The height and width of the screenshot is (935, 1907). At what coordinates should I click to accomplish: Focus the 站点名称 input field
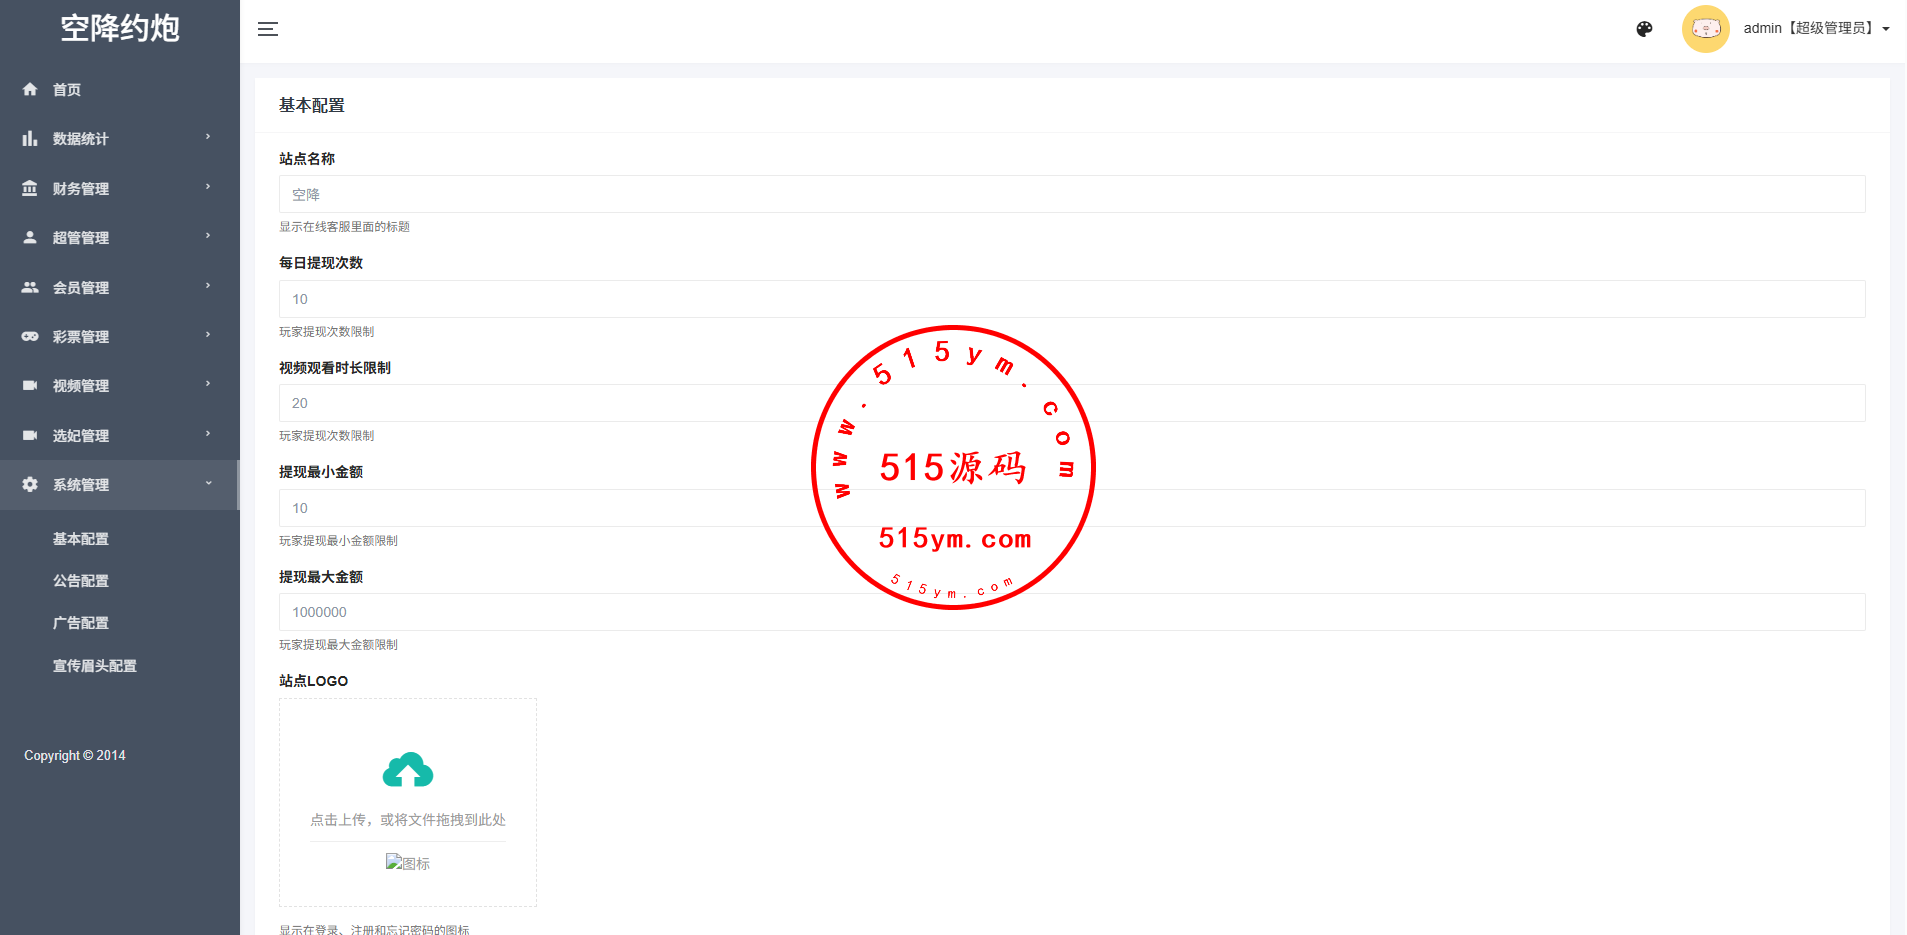(1071, 194)
